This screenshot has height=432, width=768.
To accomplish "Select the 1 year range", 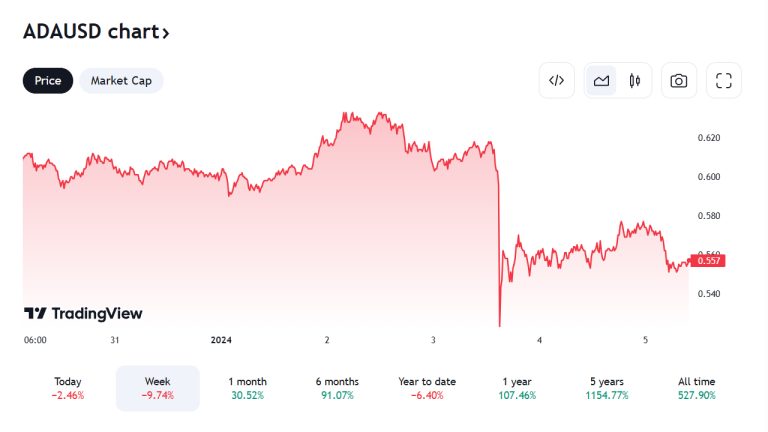I will click(516, 388).
